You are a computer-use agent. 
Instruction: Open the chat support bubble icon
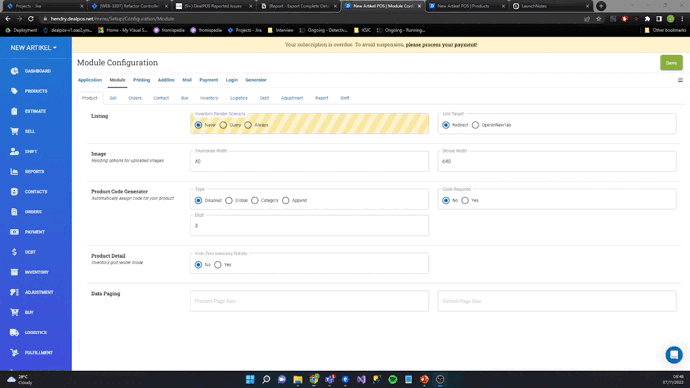coord(674,355)
